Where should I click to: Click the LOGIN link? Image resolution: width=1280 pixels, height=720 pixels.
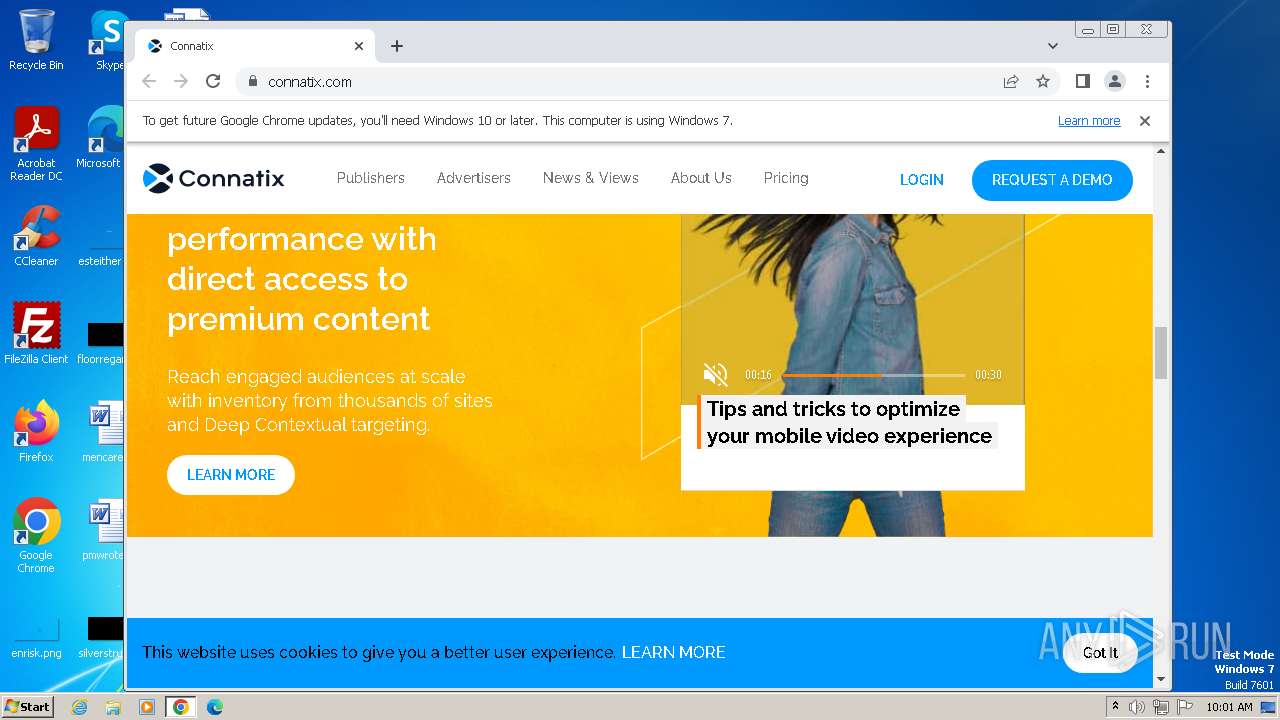922,180
